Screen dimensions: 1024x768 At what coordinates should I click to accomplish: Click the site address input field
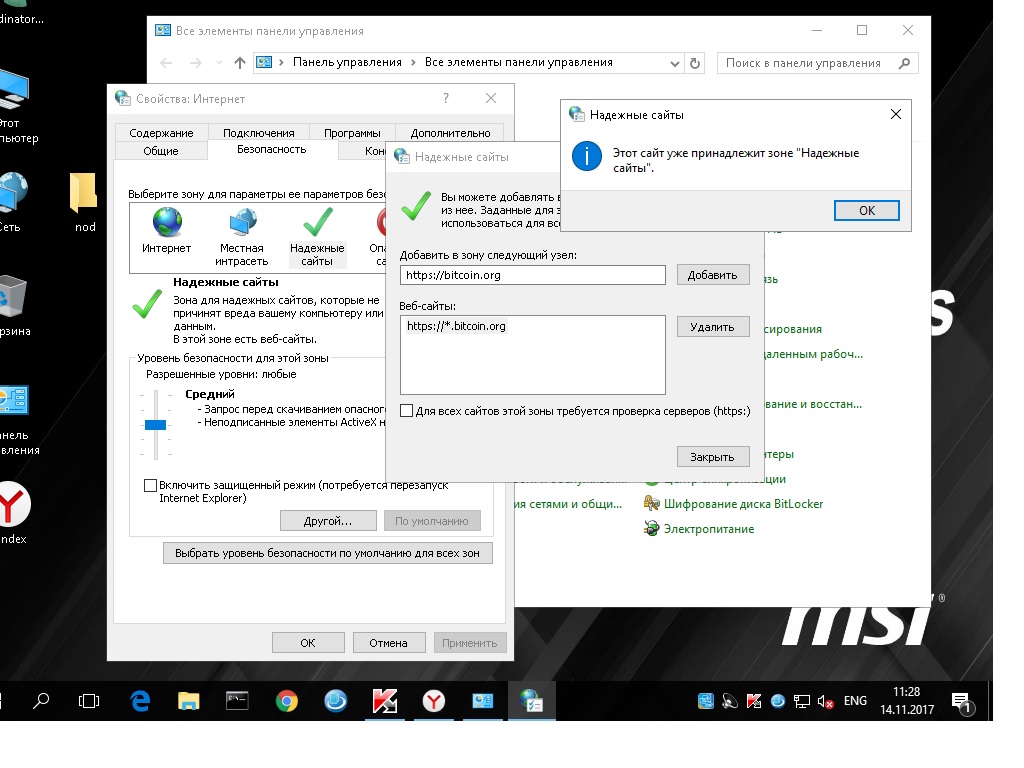pos(532,275)
